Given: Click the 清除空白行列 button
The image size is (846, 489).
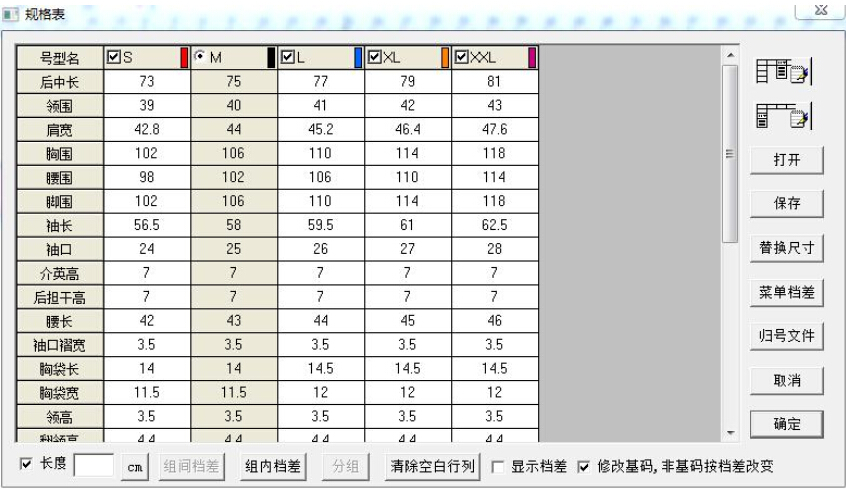Looking at the screenshot, I should pos(435,466).
